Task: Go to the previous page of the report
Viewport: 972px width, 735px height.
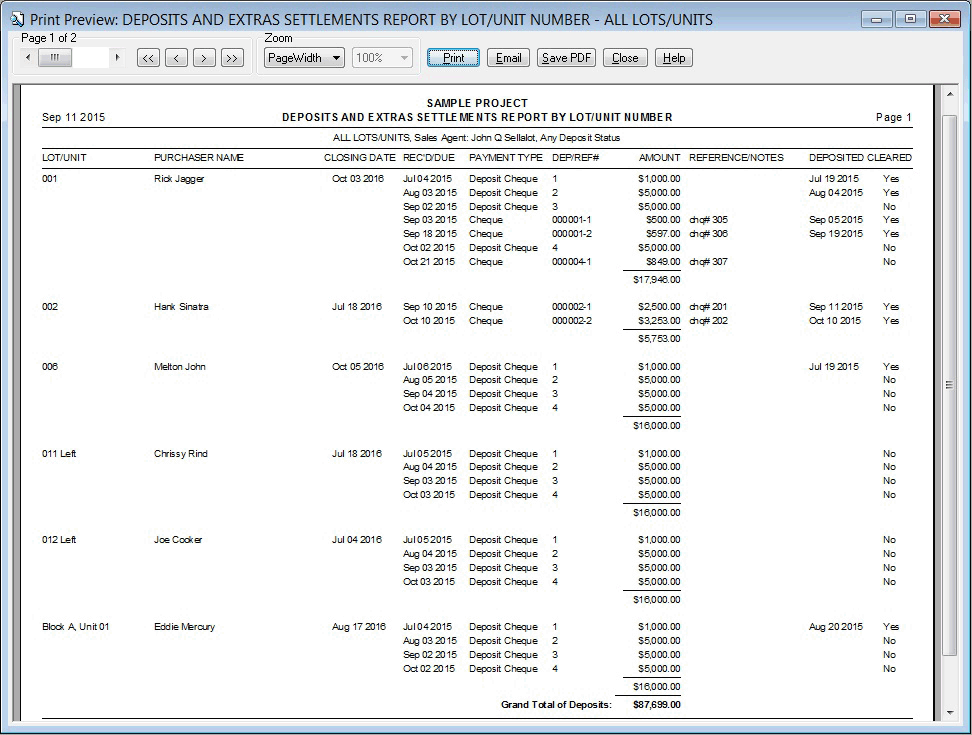Action: tap(177, 58)
